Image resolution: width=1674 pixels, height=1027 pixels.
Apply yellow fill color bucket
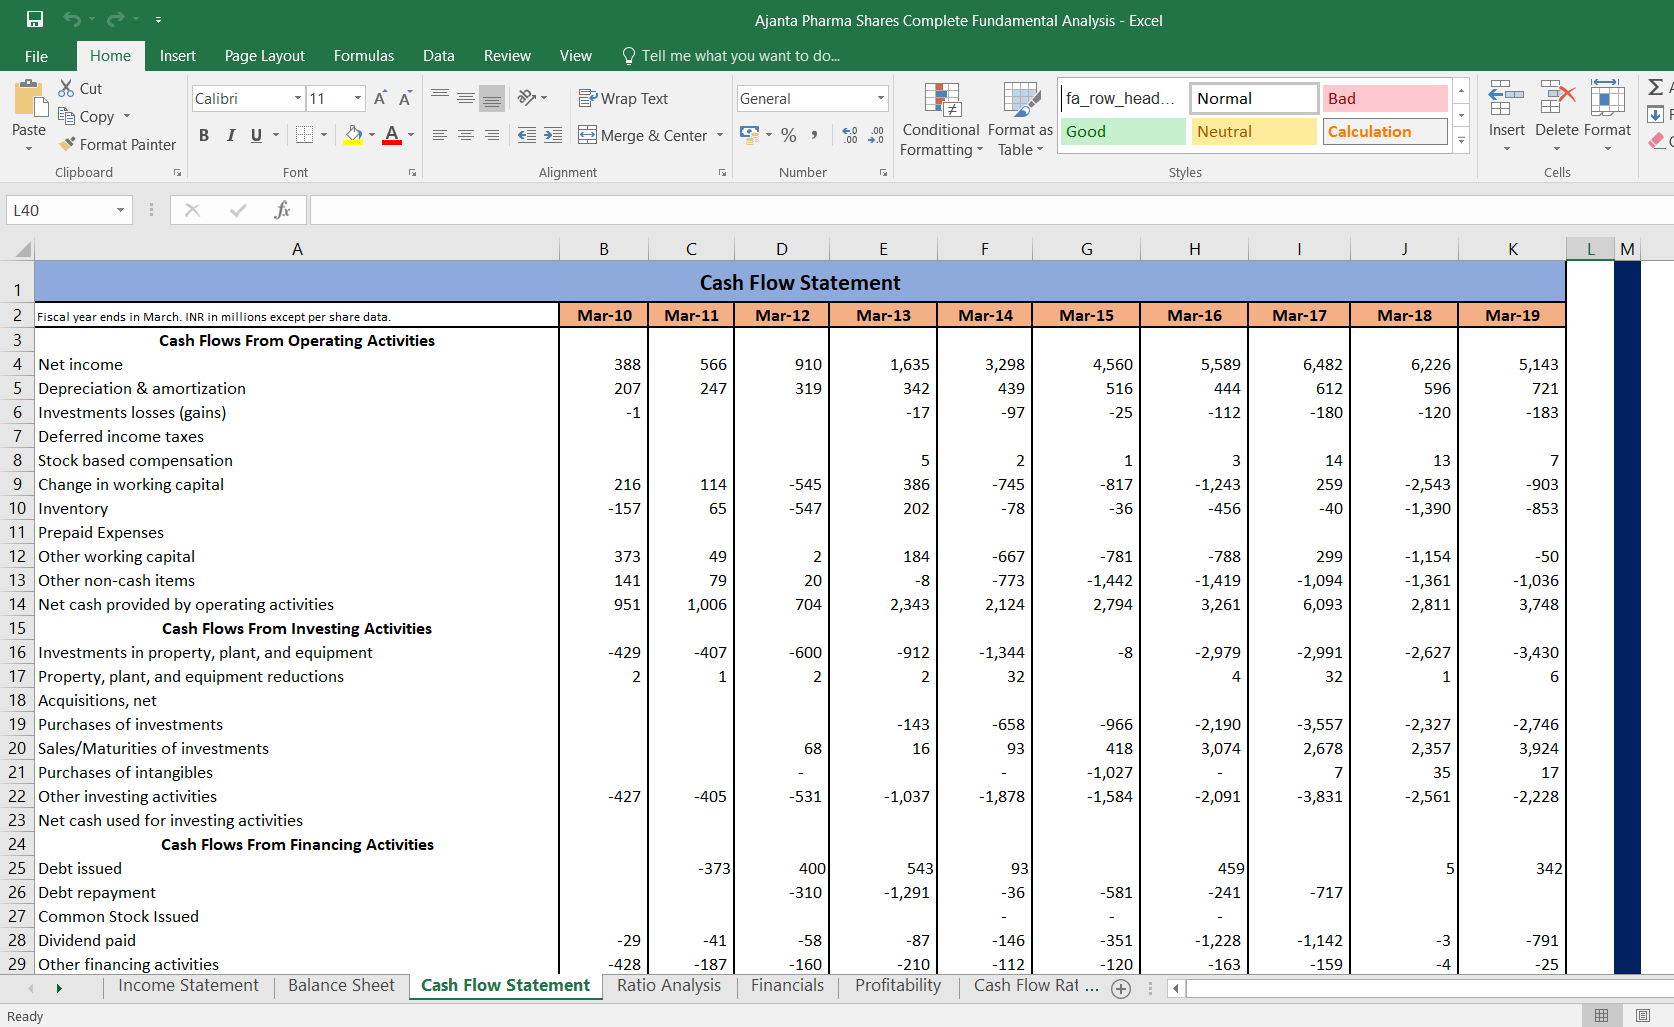coord(354,135)
